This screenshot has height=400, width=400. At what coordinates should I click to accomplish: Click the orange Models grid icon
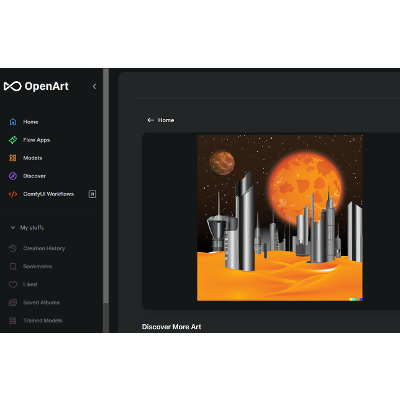13,158
